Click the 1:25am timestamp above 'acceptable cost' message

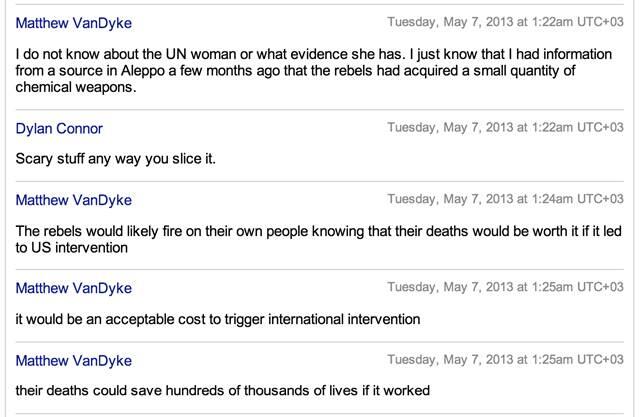(505, 287)
